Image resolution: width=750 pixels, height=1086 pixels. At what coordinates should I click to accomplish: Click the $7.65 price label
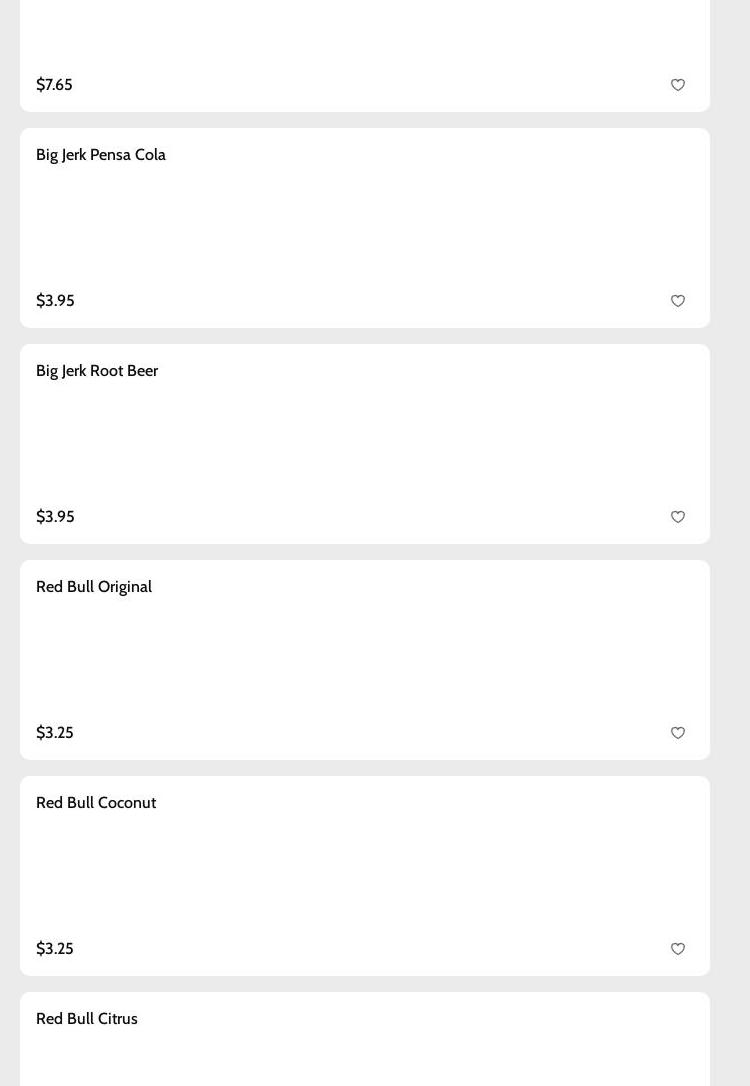[x=54, y=85]
